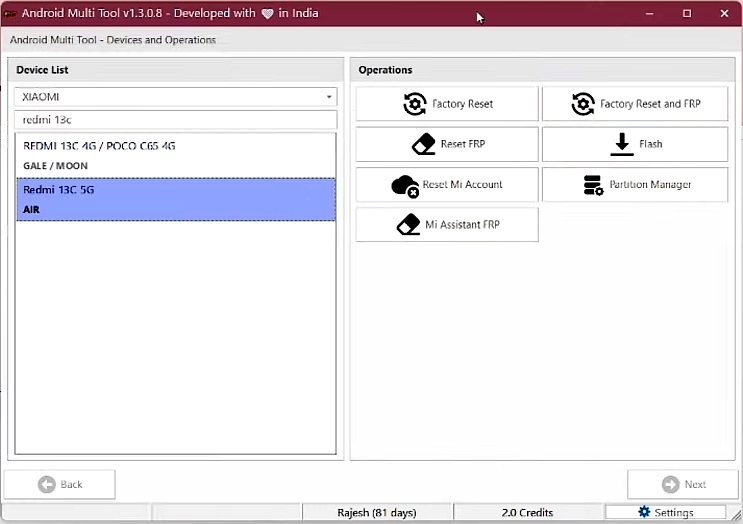Click the Back button text
This screenshot has height=524, width=743.
[72, 484]
